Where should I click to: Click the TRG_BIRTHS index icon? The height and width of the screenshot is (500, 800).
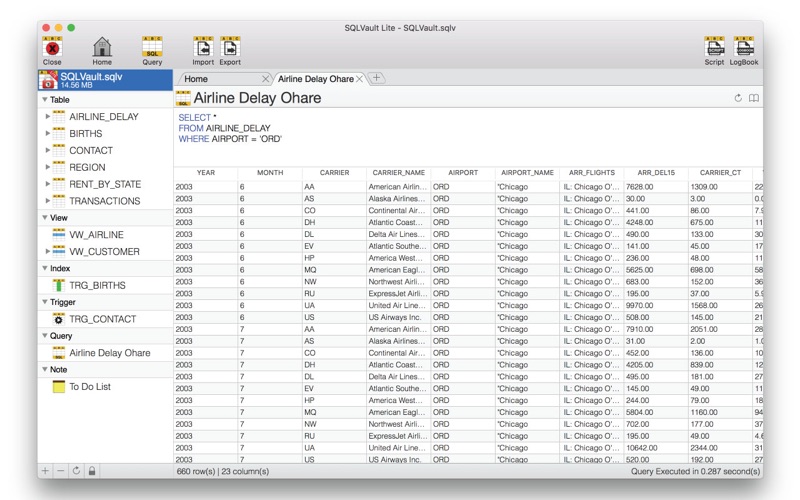coord(59,285)
